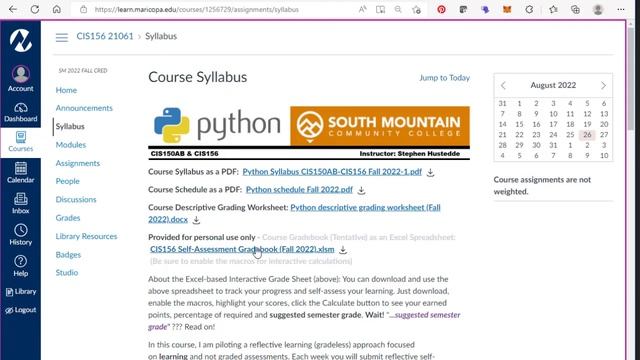Click the browser back arrow

[x=13, y=9]
